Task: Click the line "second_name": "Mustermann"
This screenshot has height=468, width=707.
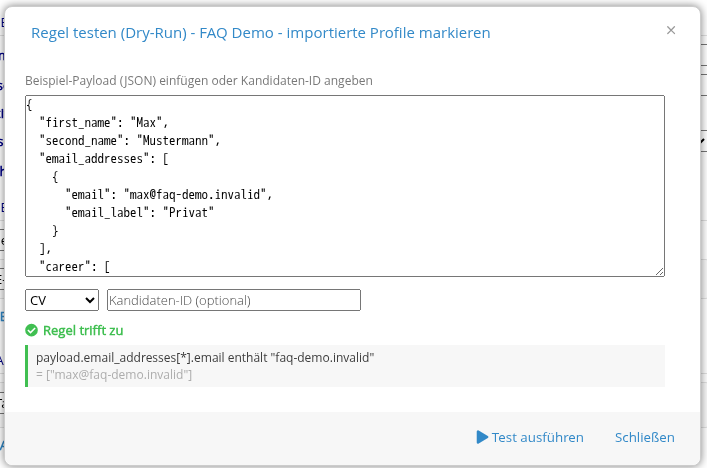Action: 129,141
